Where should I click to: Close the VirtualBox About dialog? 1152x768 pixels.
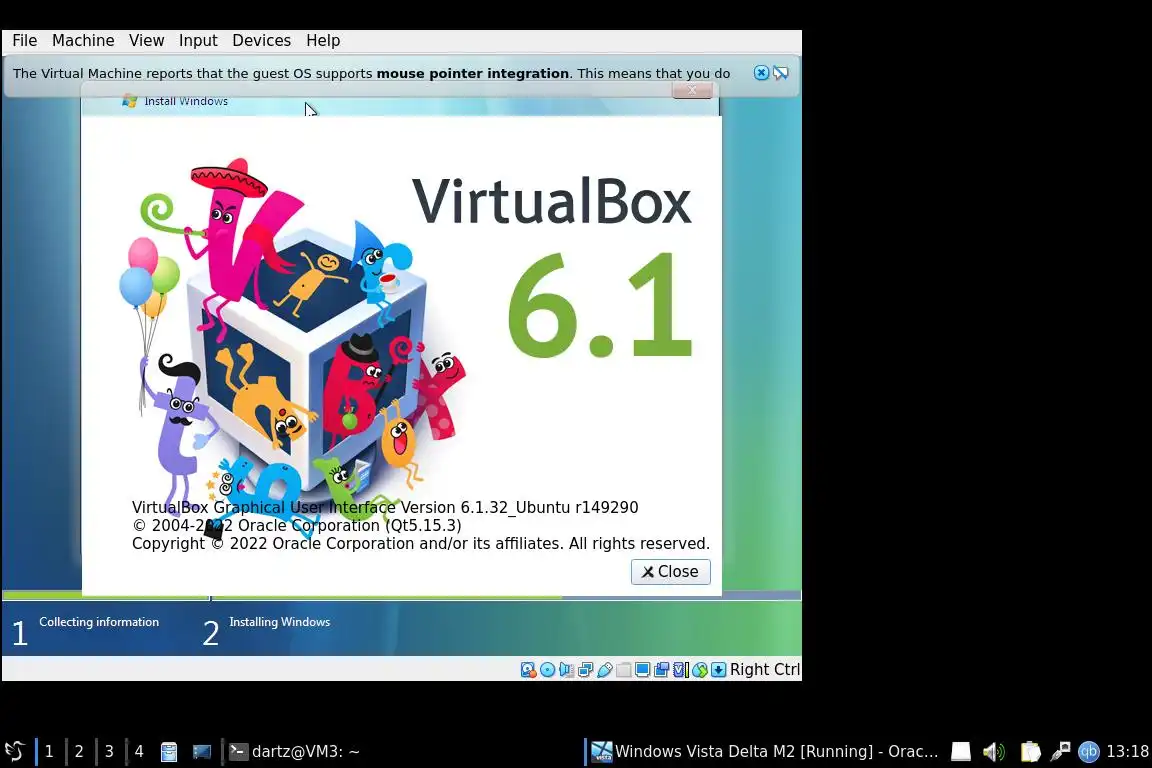pos(670,572)
